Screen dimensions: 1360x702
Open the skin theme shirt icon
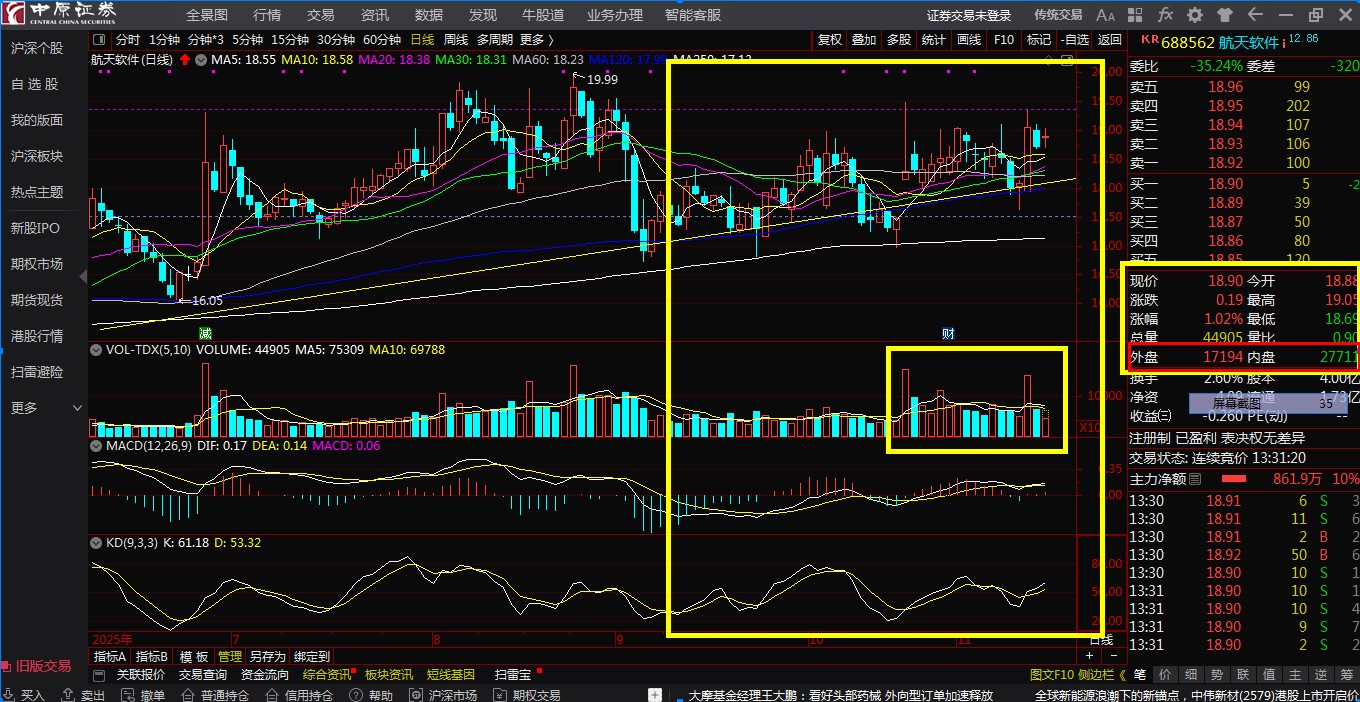tap(1225, 15)
